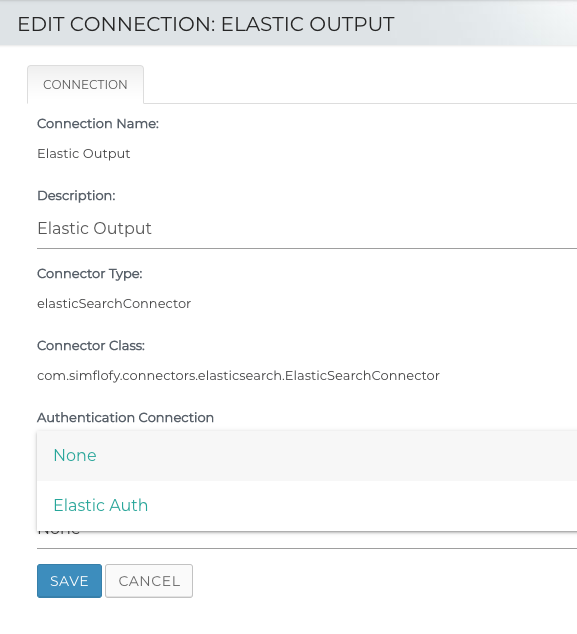Click the Connector Class label
Image resolution: width=577 pixels, height=634 pixels.
tap(91, 346)
